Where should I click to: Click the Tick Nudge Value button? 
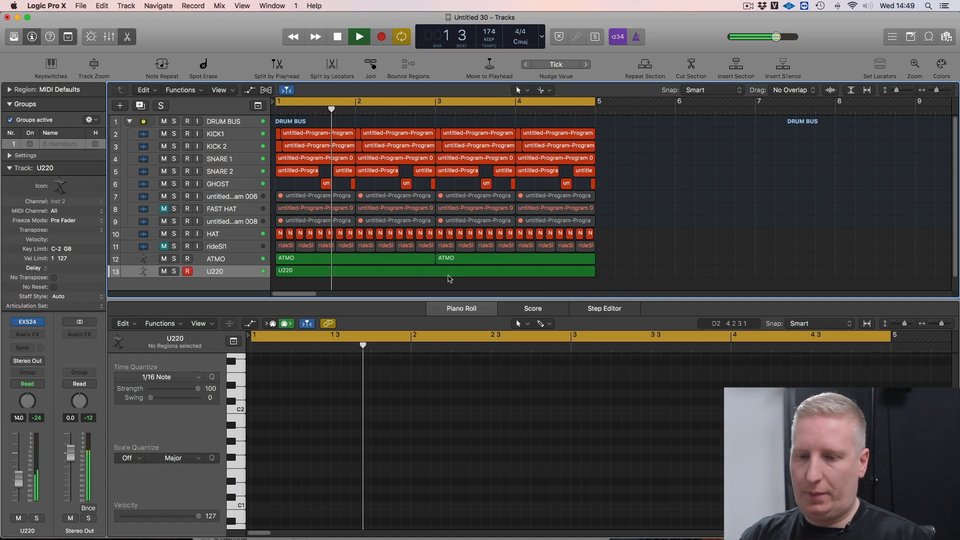point(555,64)
